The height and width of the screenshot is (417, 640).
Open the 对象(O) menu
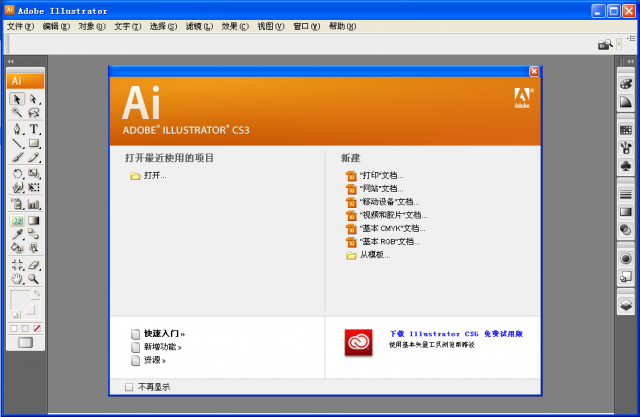coord(92,27)
